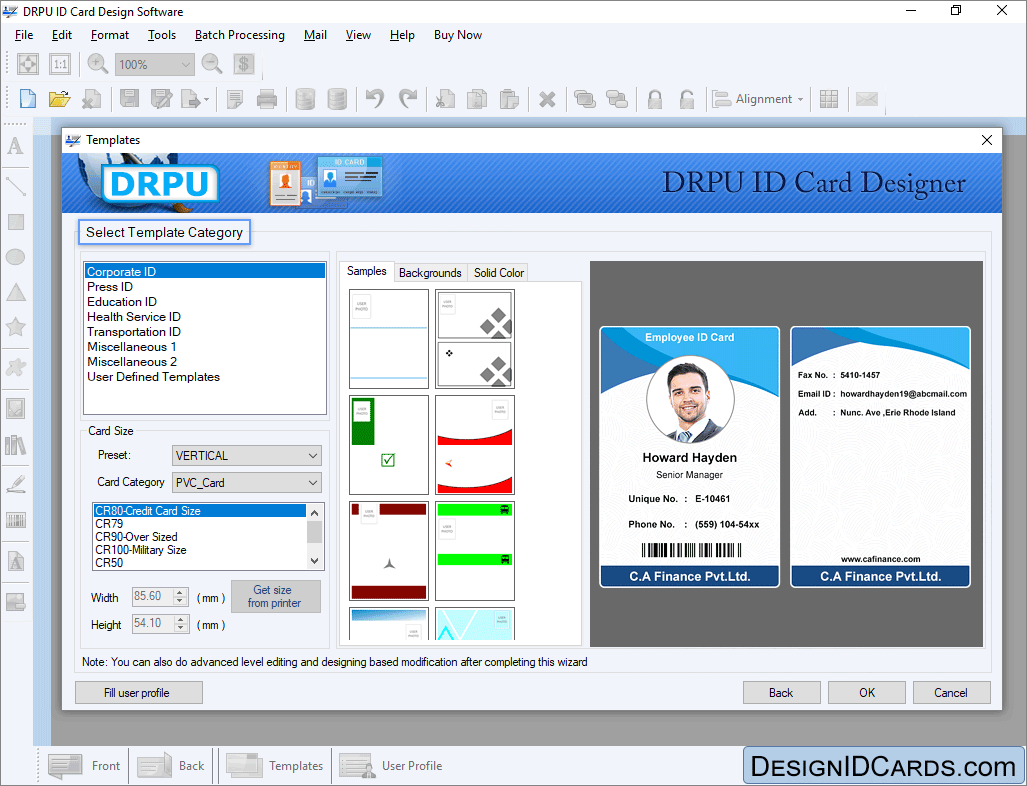The image size is (1027, 786).
Task: Click the Back button in the Templates dialog
Action: pyautogui.click(x=781, y=692)
